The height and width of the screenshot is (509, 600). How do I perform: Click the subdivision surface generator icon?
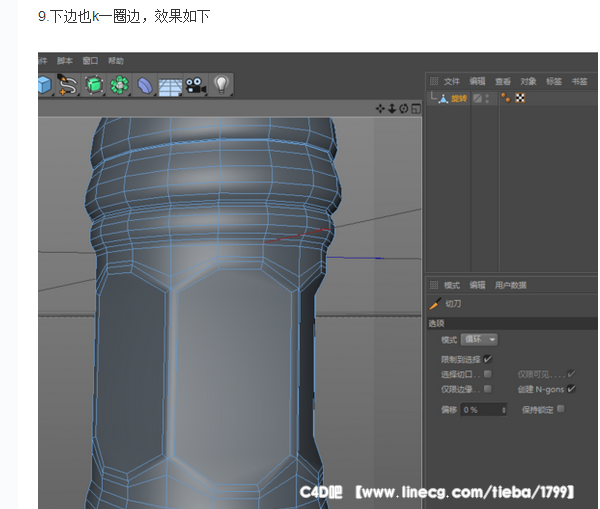tap(94, 85)
